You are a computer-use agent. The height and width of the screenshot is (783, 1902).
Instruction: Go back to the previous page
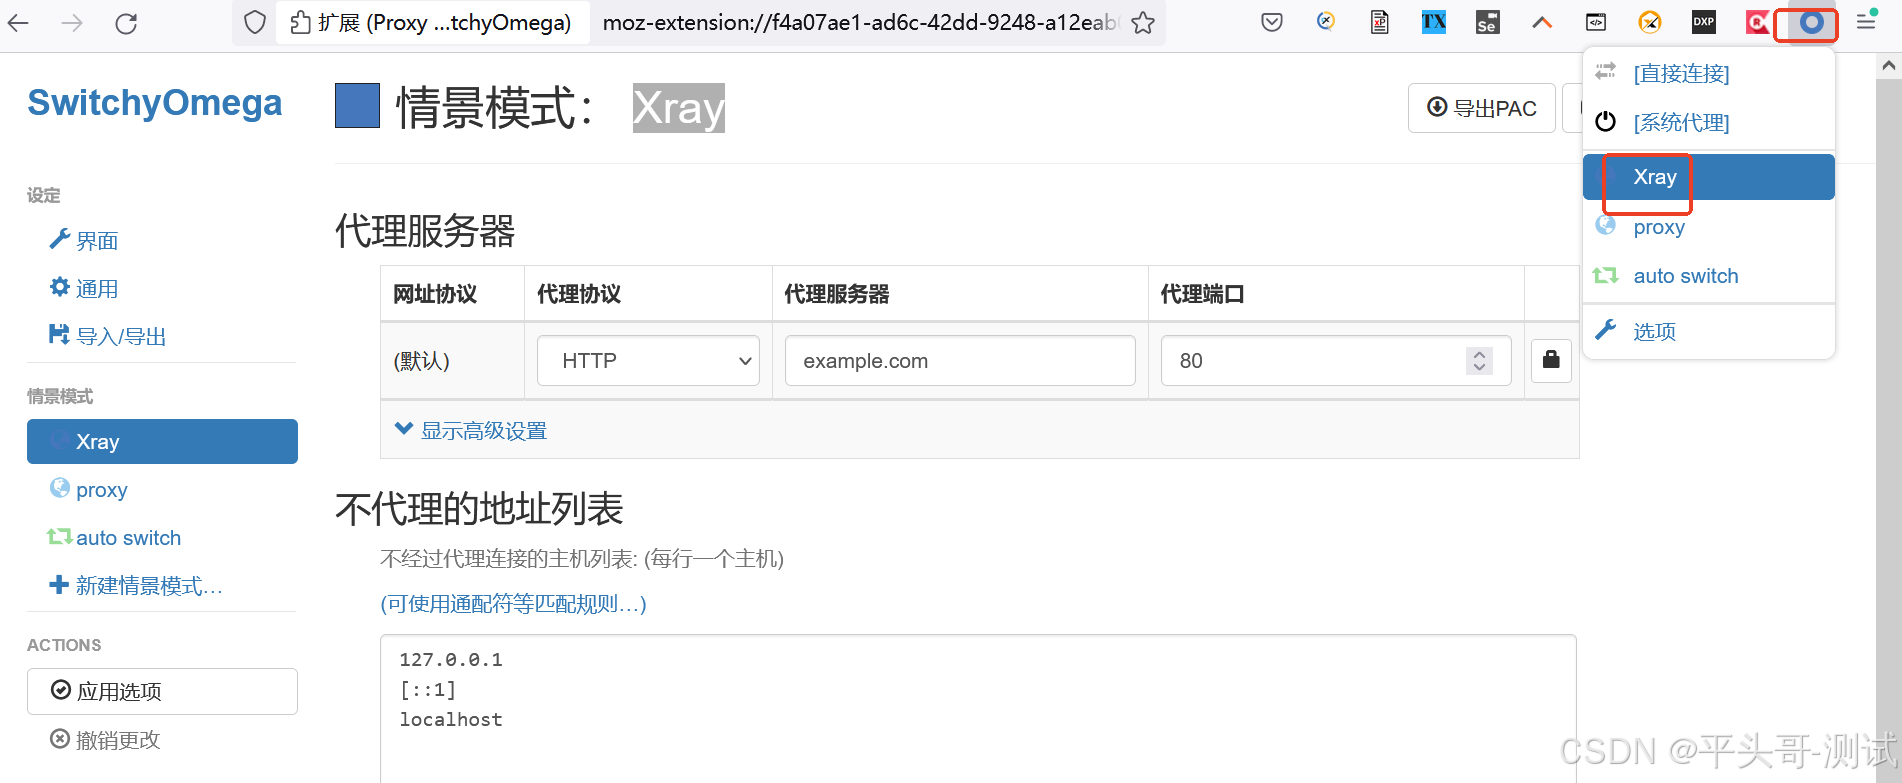pos(19,23)
